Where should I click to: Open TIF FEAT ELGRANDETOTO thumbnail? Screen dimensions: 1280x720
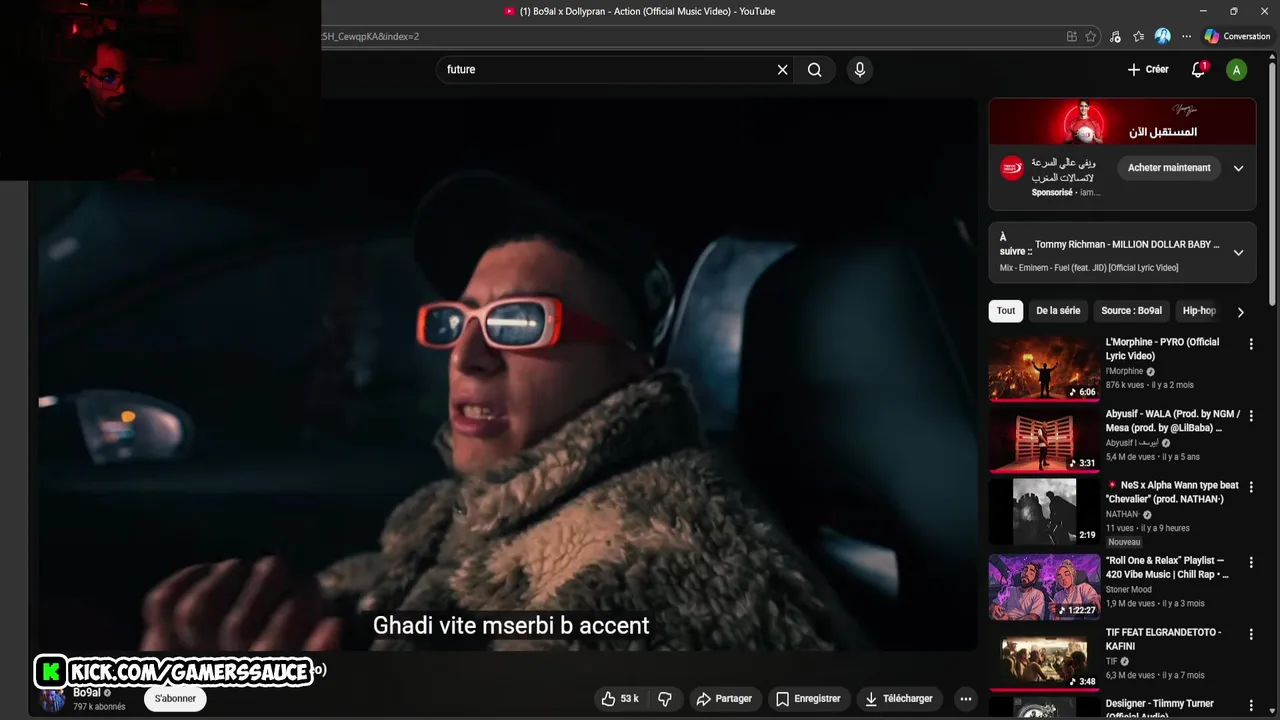click(1044, 659)
